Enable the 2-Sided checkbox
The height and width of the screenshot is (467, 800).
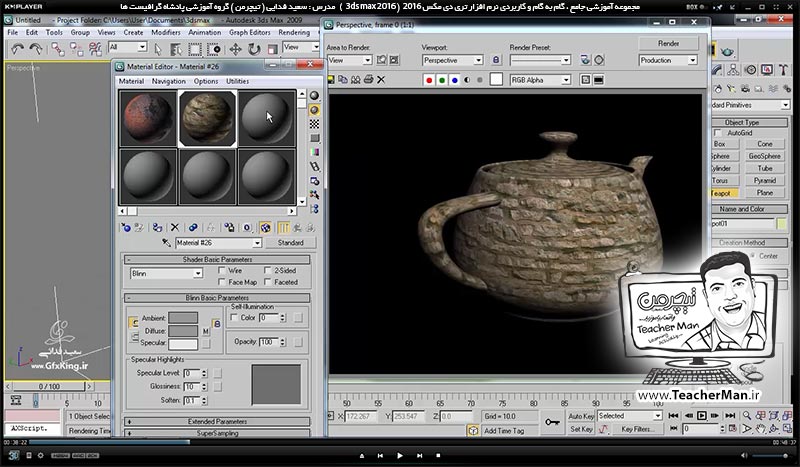point(268,270)
